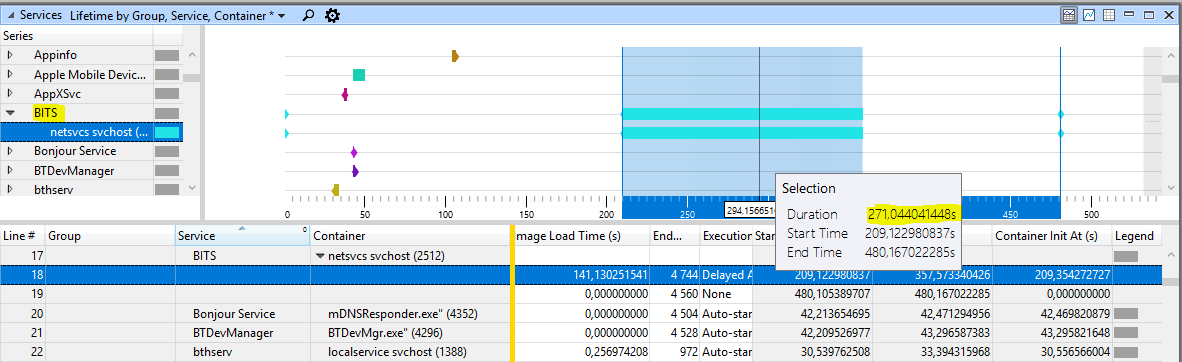Open the search magnifier icon
The image size is (1182, 362).
[x=308, y=15]
